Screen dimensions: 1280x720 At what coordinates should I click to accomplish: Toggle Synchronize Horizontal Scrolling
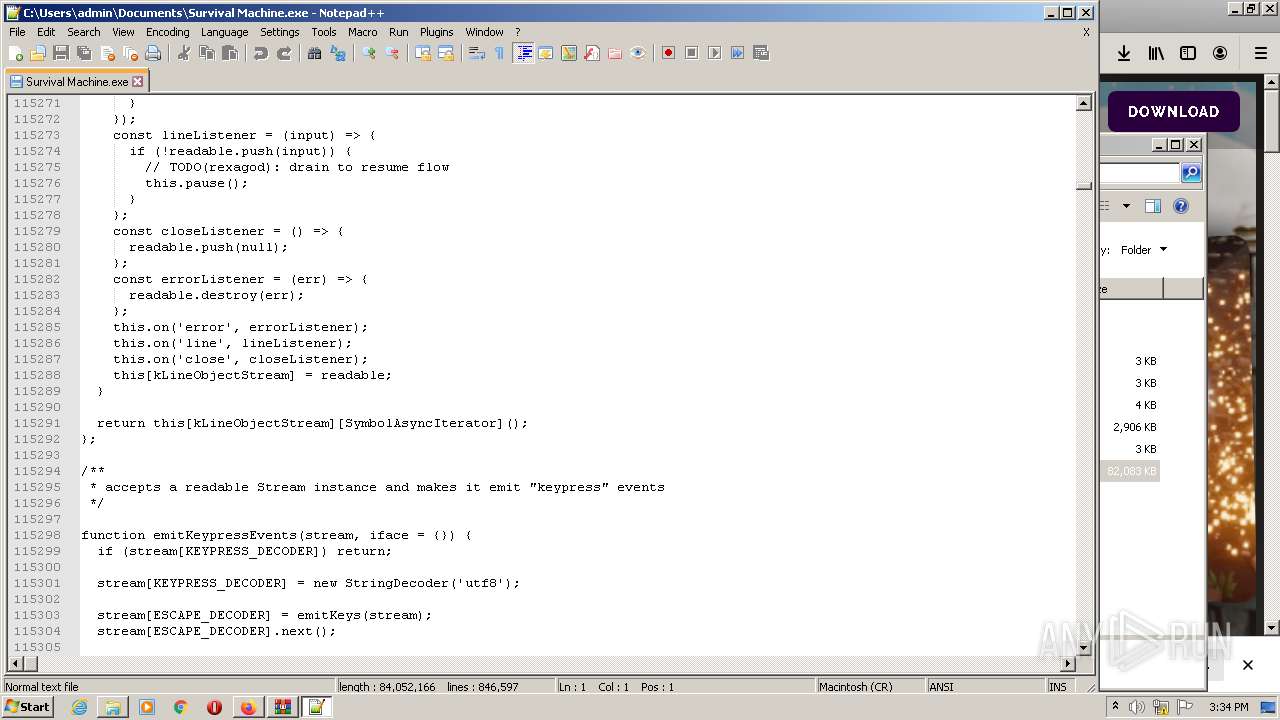pos(446,53)
